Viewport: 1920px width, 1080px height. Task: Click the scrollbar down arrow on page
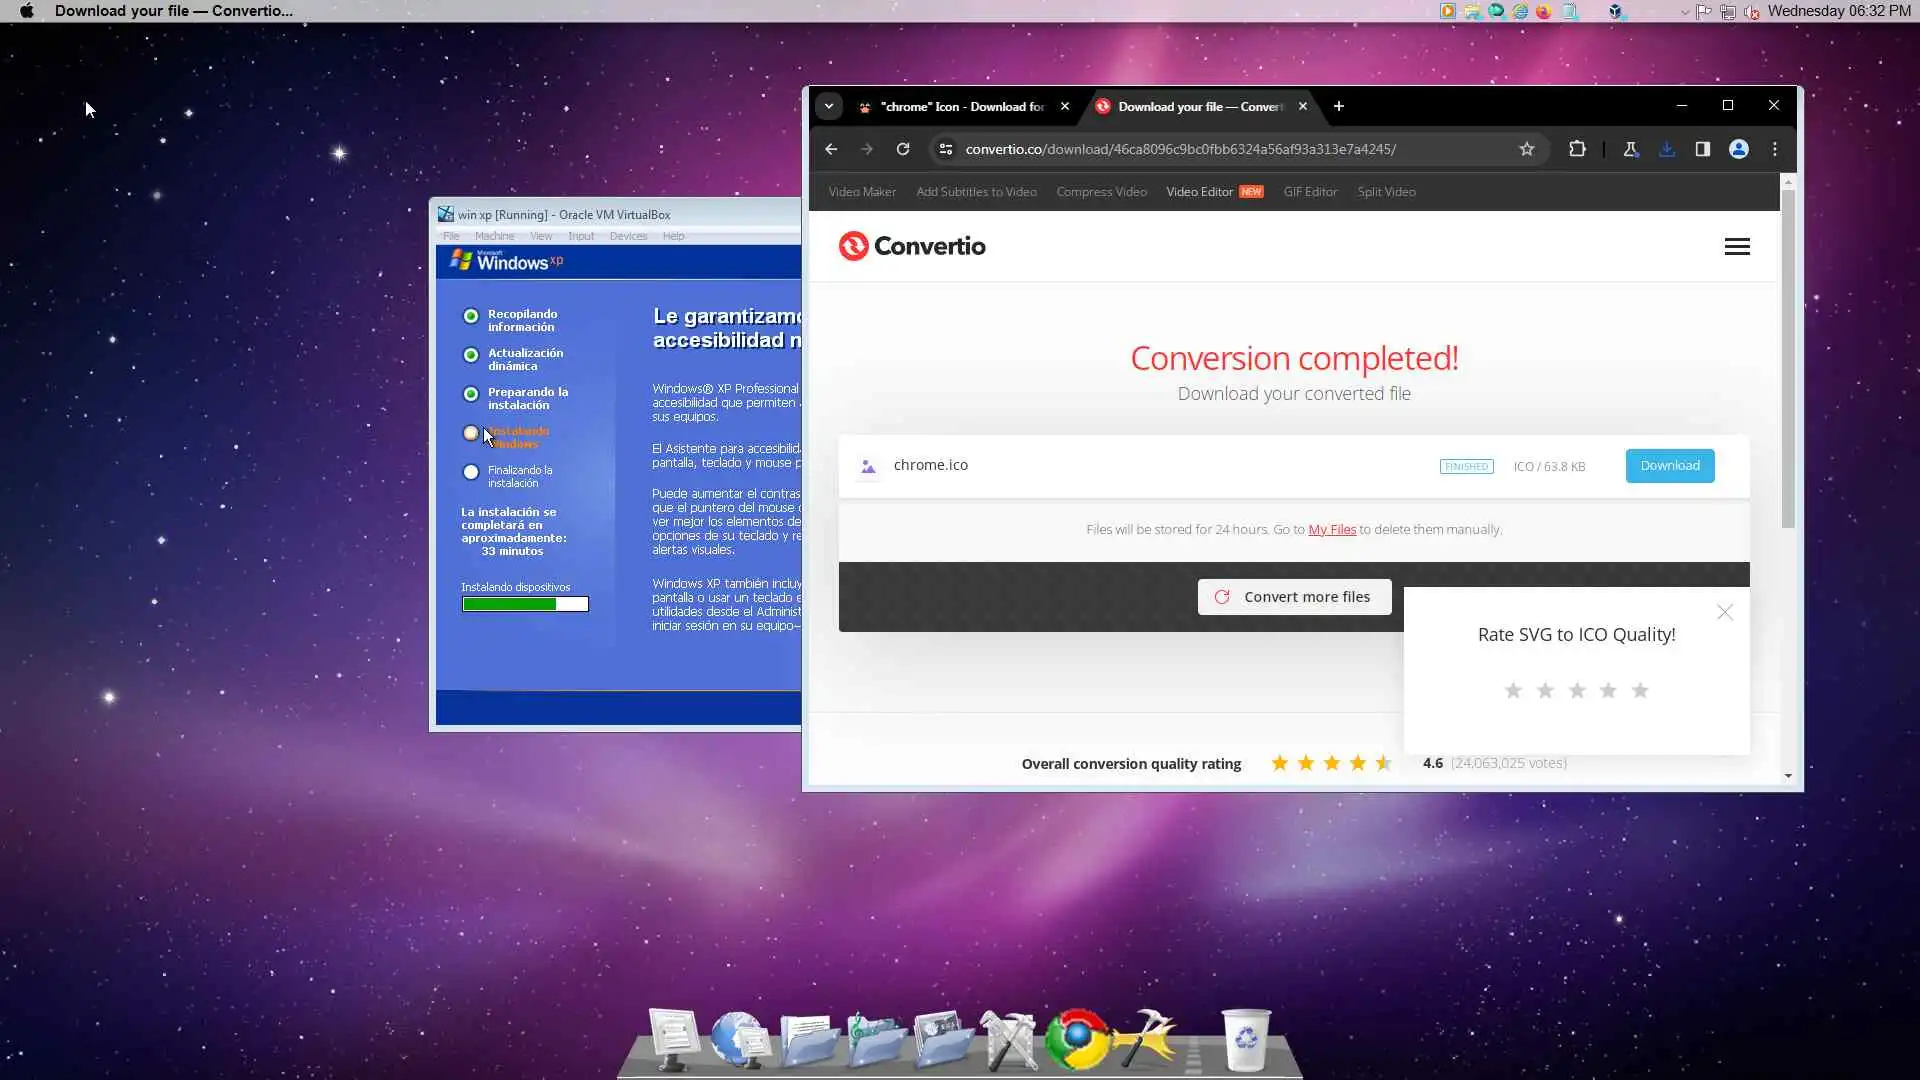click(x=1788, y=776)
